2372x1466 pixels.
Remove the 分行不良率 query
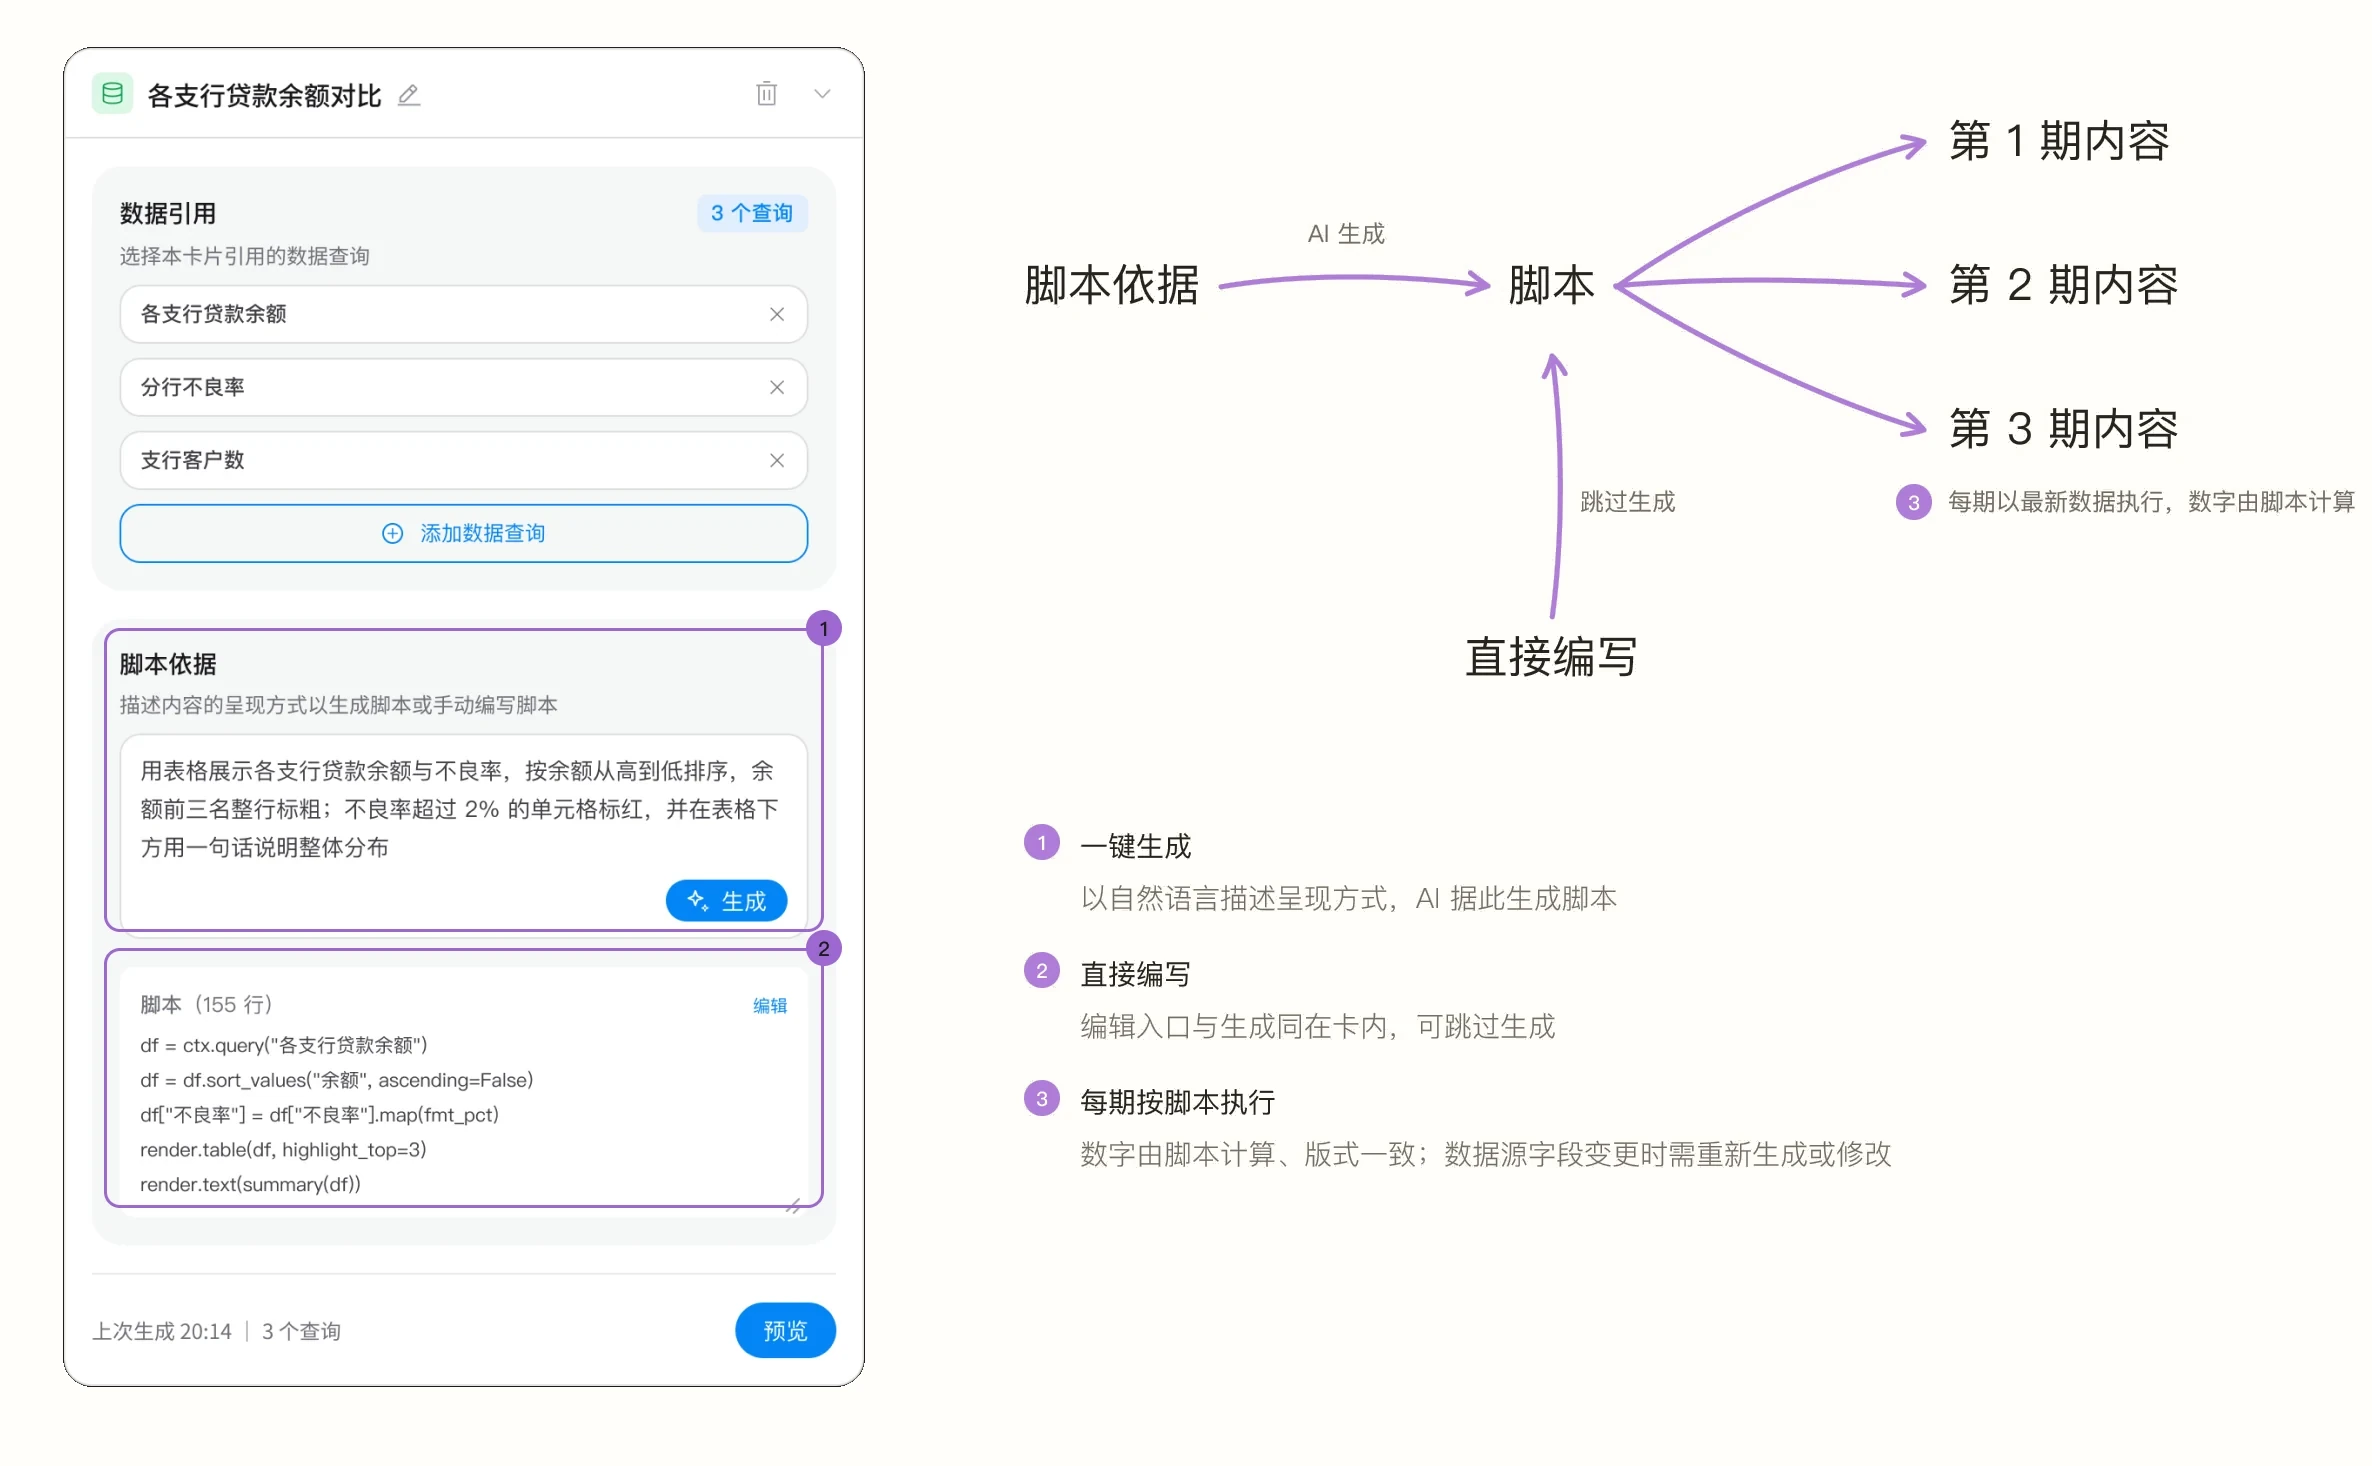777,387
